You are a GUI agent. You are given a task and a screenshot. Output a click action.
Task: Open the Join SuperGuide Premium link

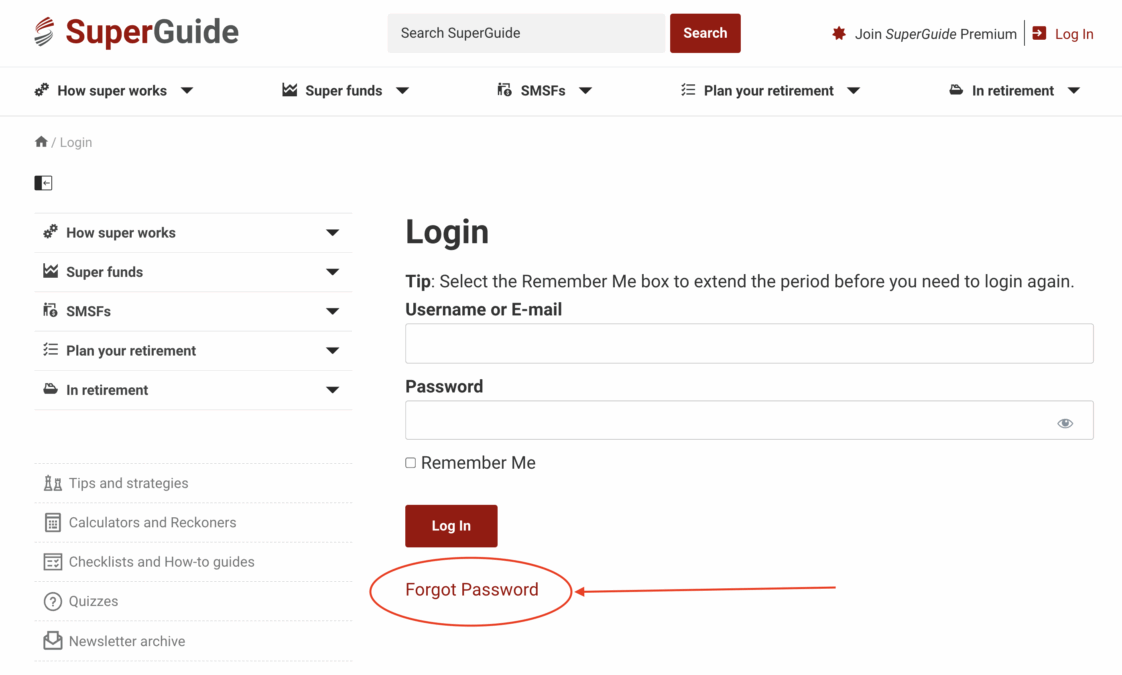pyautogui.click(x=935, y=34)
